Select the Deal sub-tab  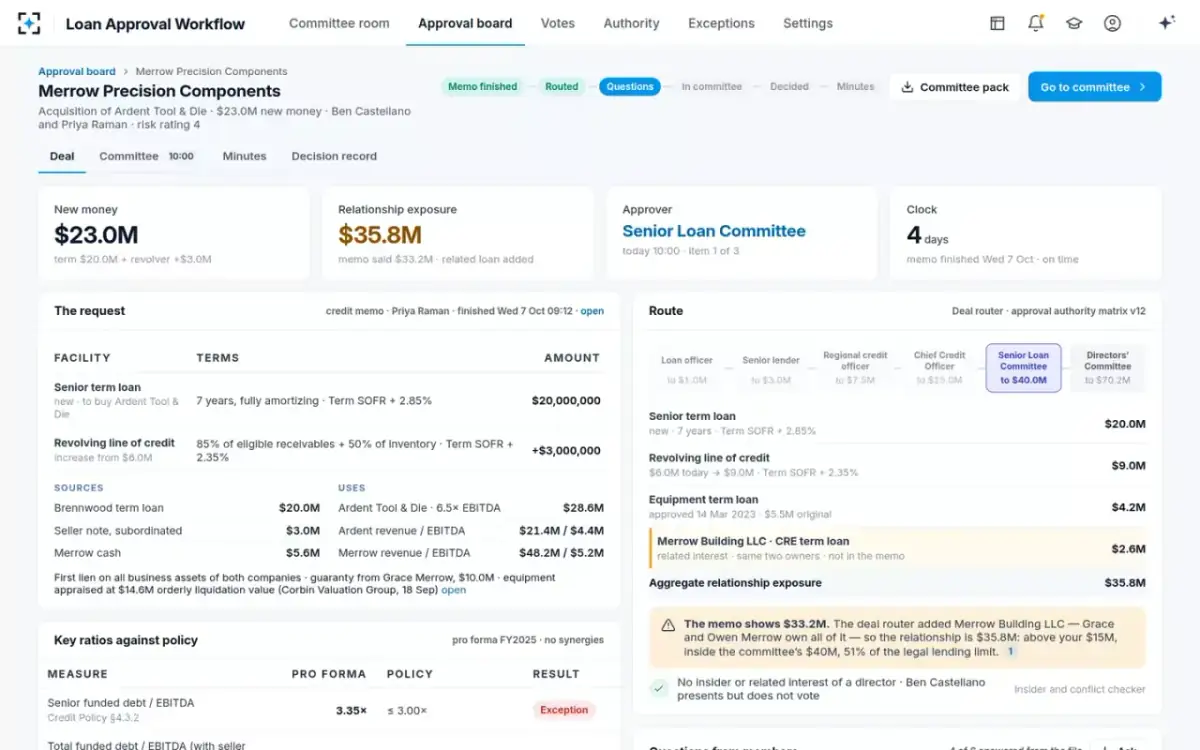(x=62, y=156)
